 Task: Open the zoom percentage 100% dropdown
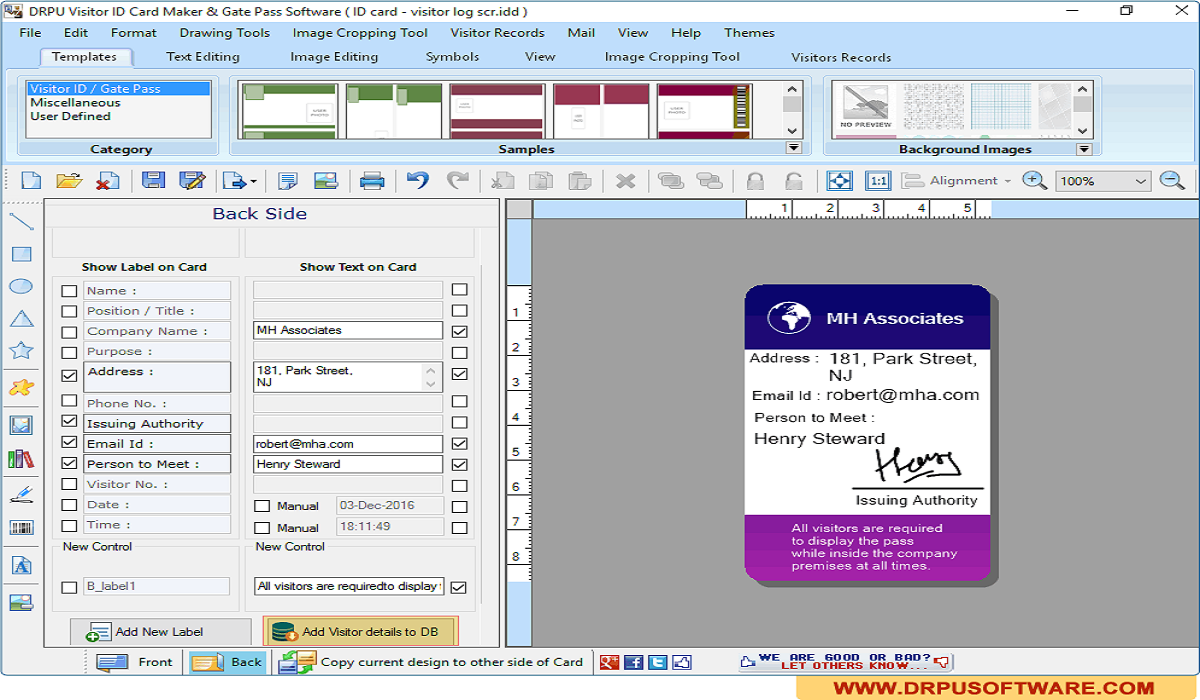1140,182
